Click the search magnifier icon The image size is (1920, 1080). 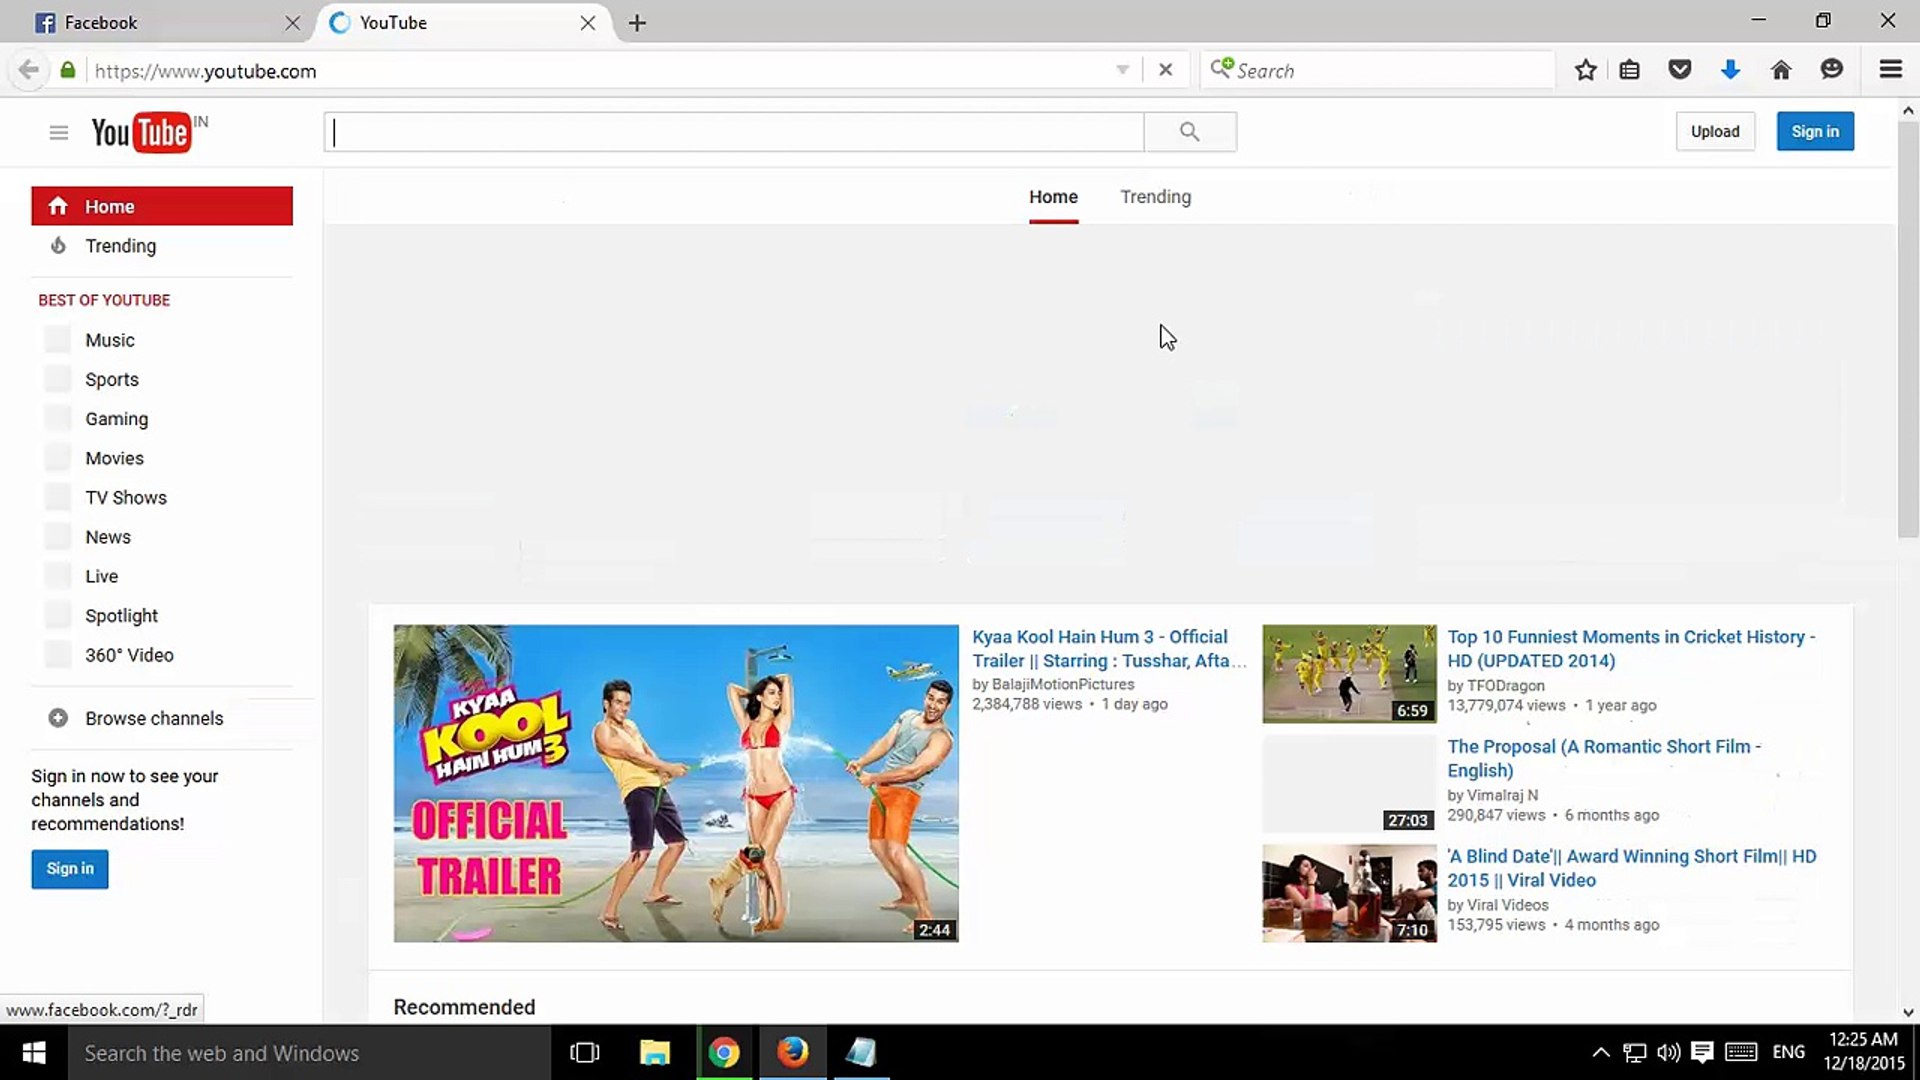pyautogui.click(x=1189, y=131)
